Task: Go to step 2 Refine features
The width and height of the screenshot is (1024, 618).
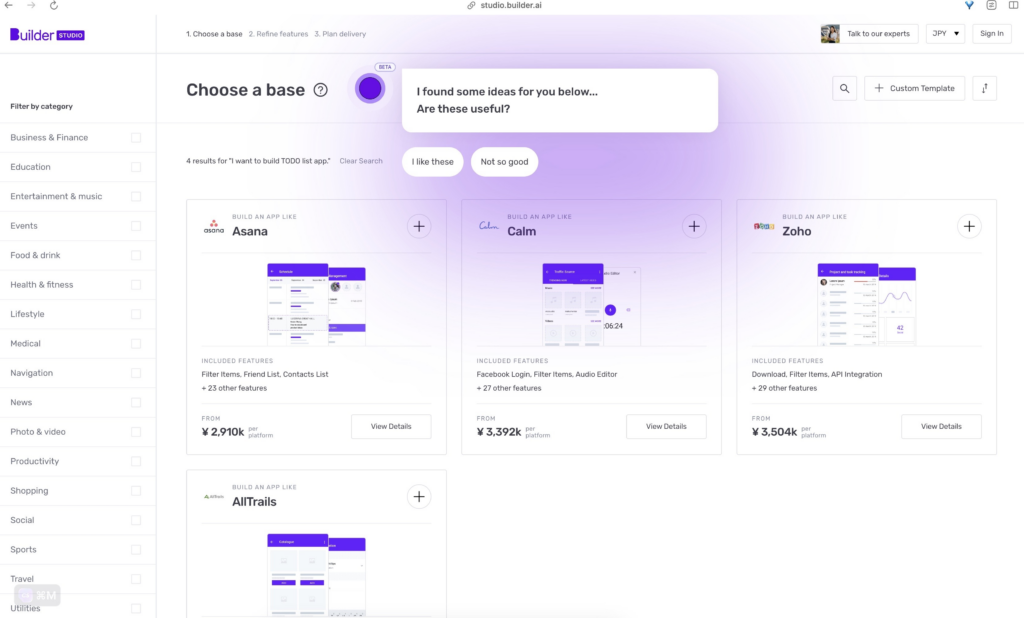Action: [278, 34]
